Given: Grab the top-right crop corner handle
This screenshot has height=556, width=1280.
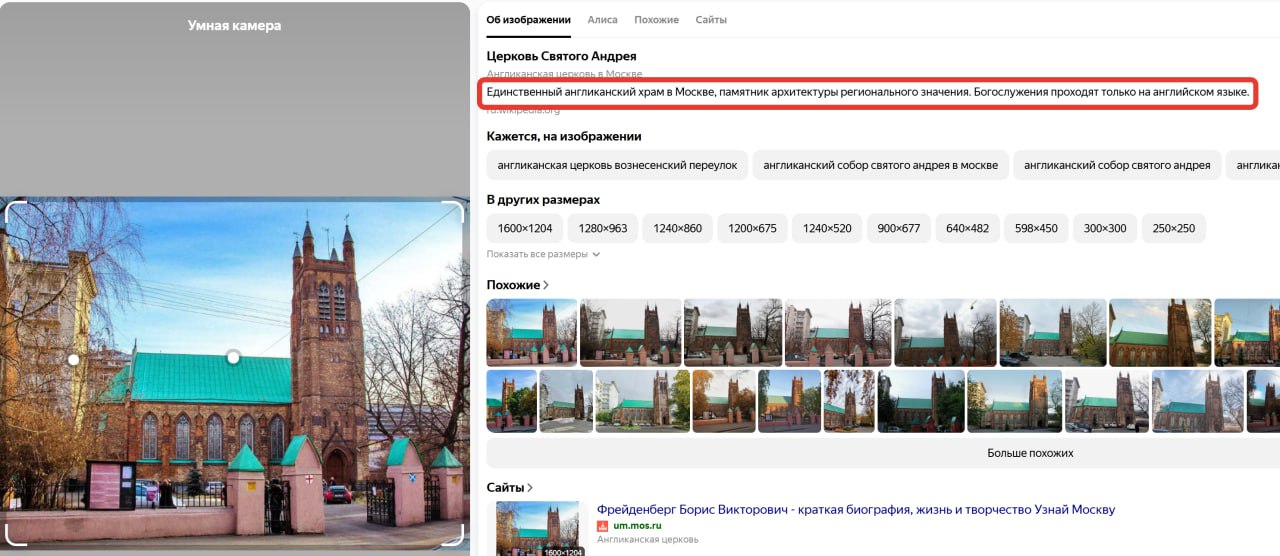Looking at the screenshot, I should (x=455, y=210).
